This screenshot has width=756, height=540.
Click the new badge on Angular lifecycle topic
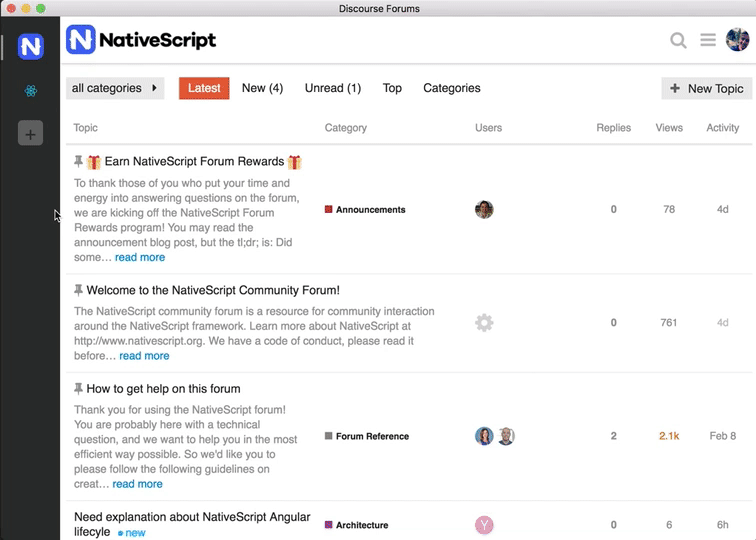click(x=132, y=533)
